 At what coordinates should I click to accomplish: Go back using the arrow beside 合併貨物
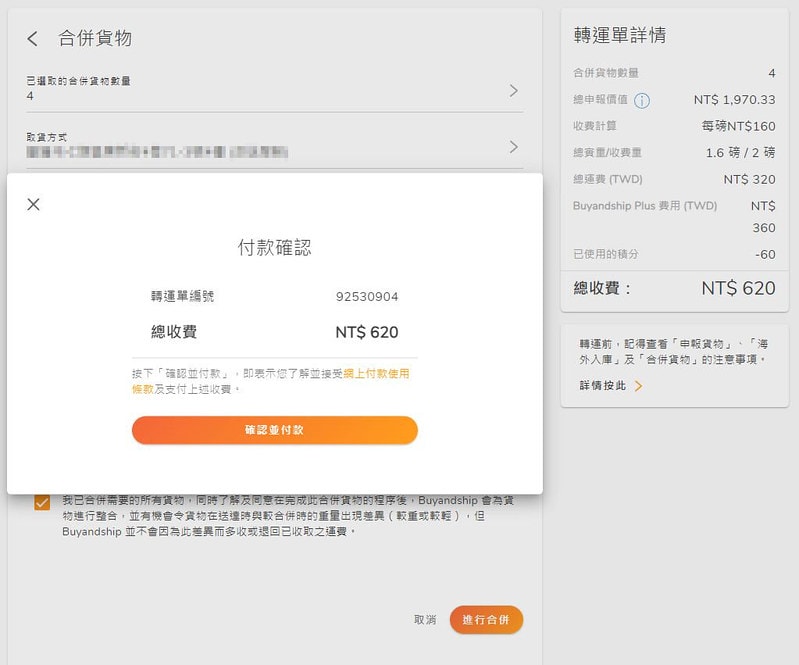point(33,39)
